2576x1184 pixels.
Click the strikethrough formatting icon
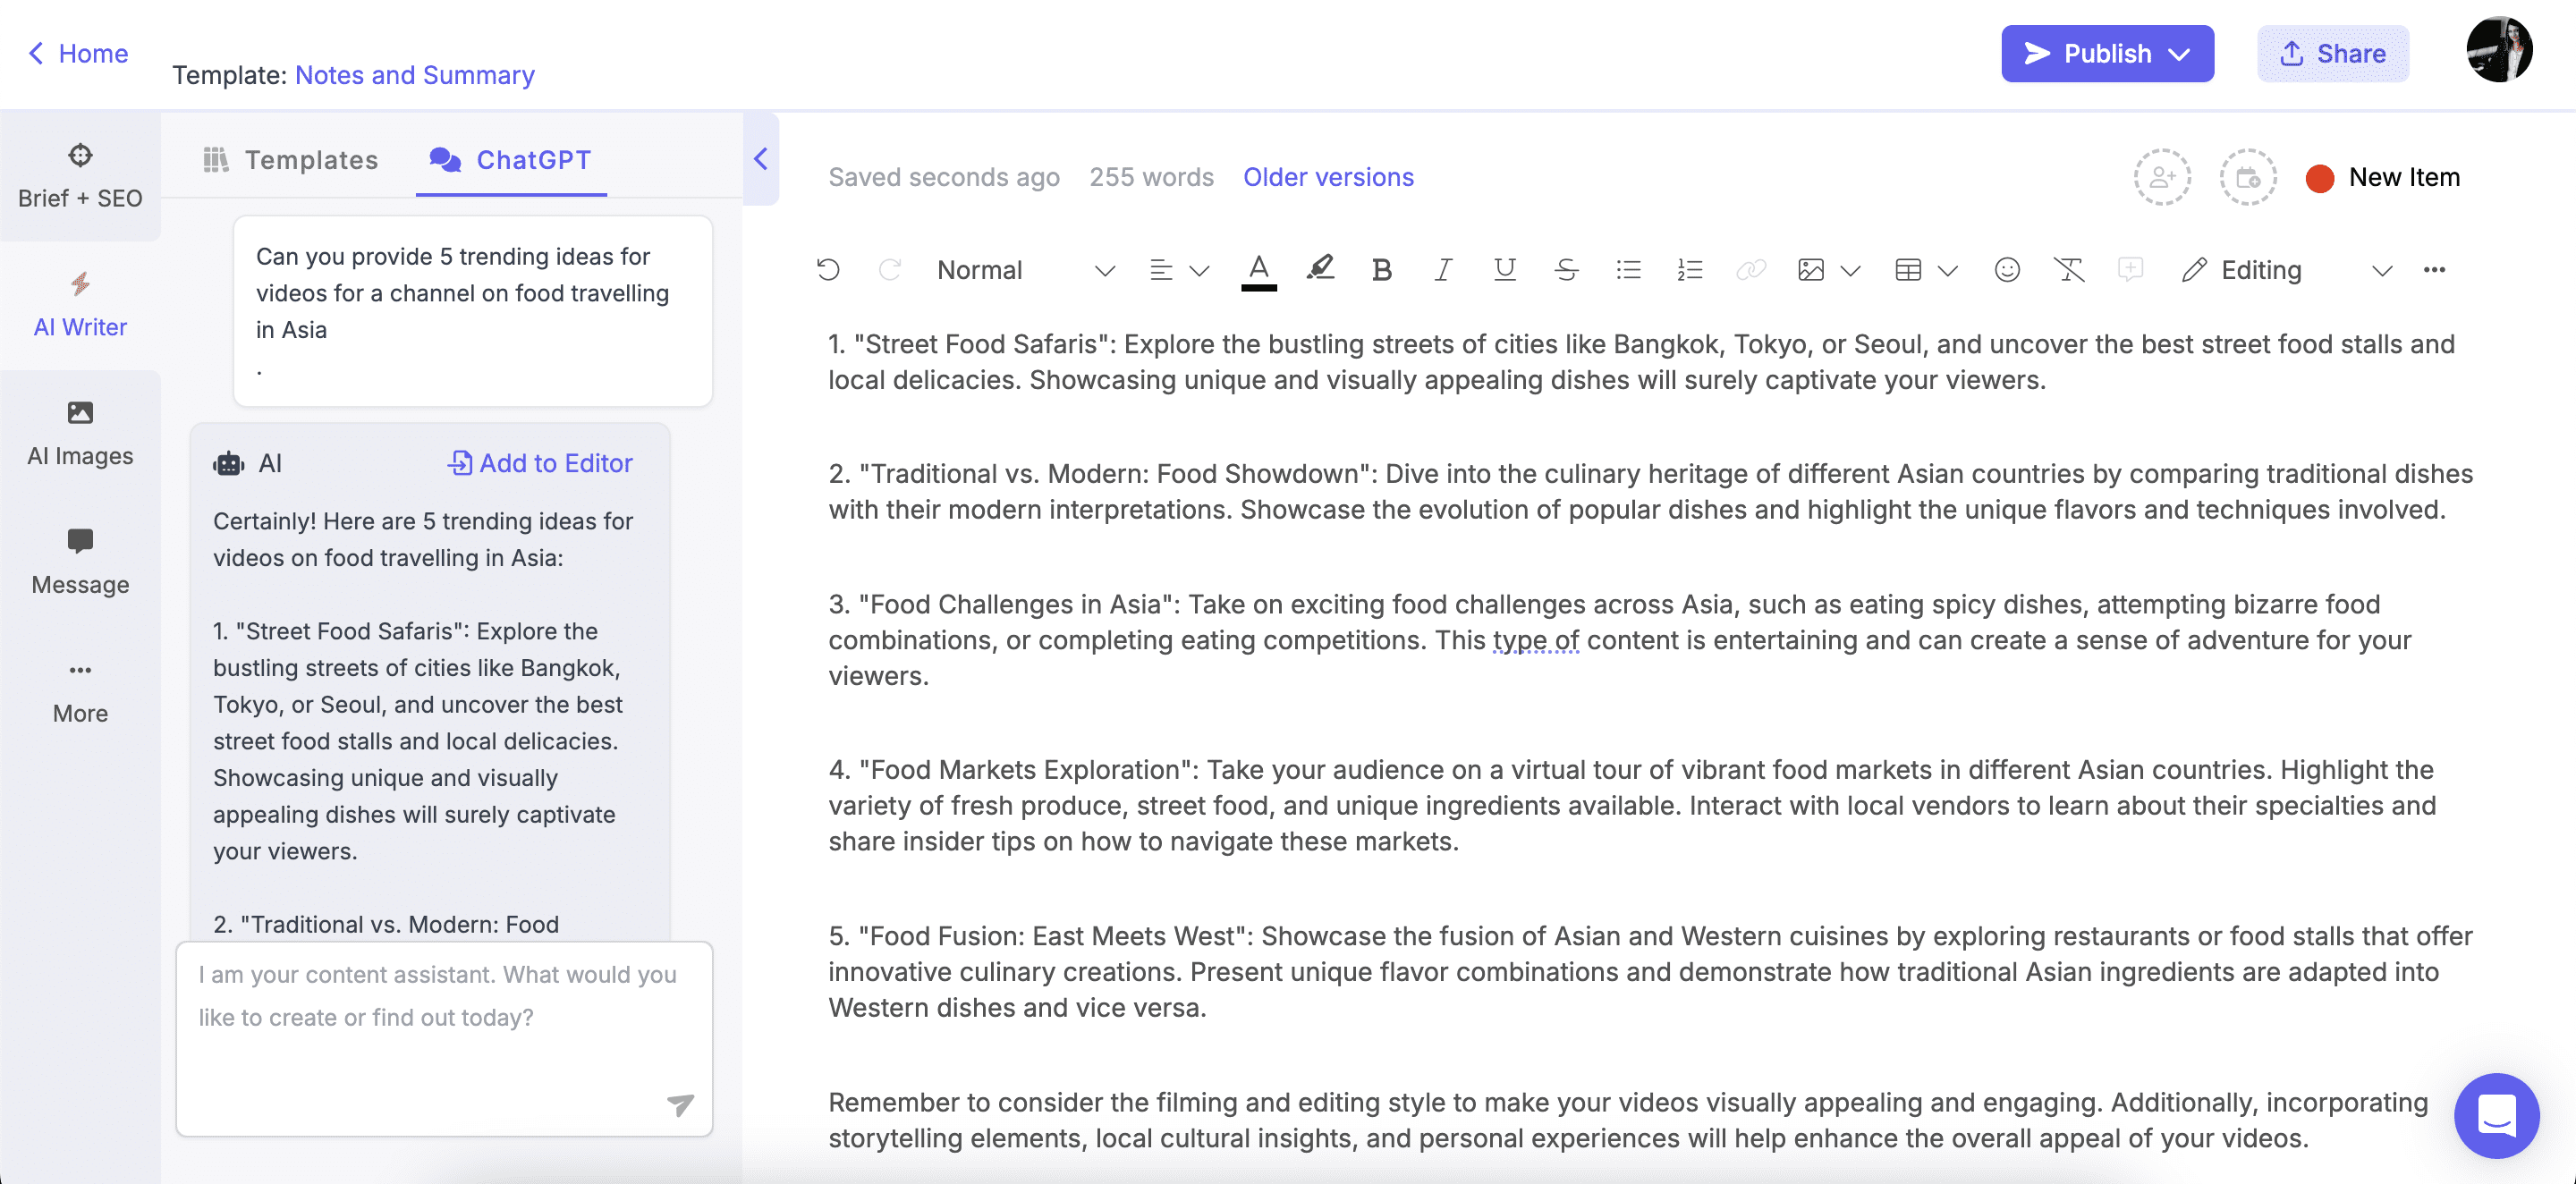click(x=1563, y=267)
